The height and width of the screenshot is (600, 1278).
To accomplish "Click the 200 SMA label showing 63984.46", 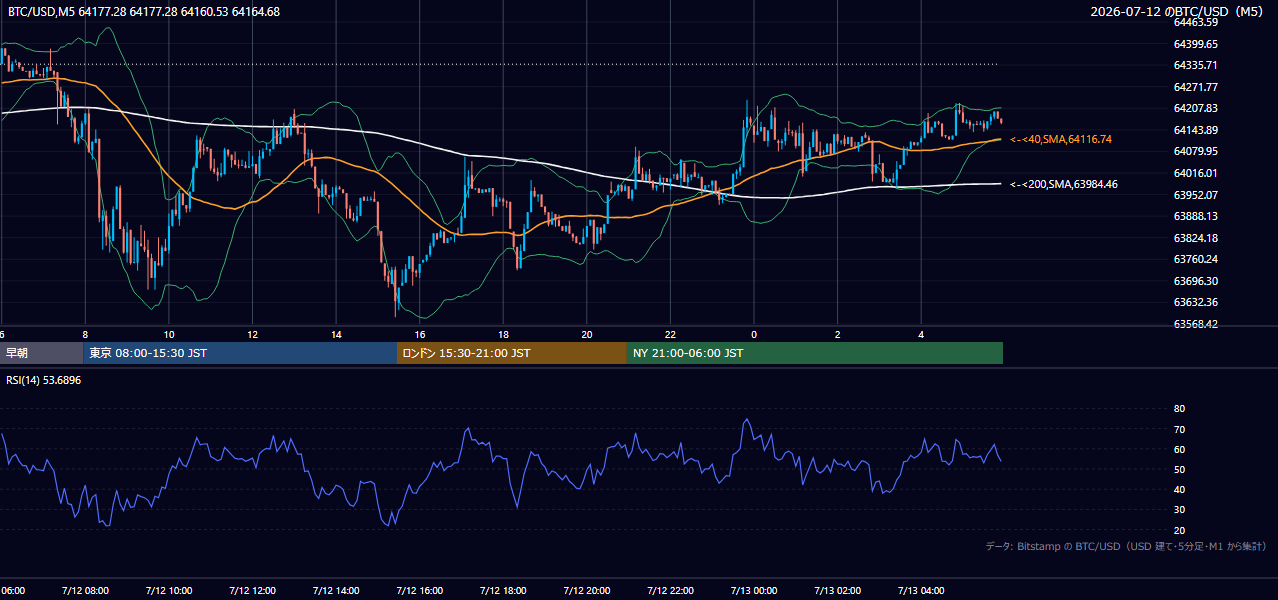I will (1063, 184).
